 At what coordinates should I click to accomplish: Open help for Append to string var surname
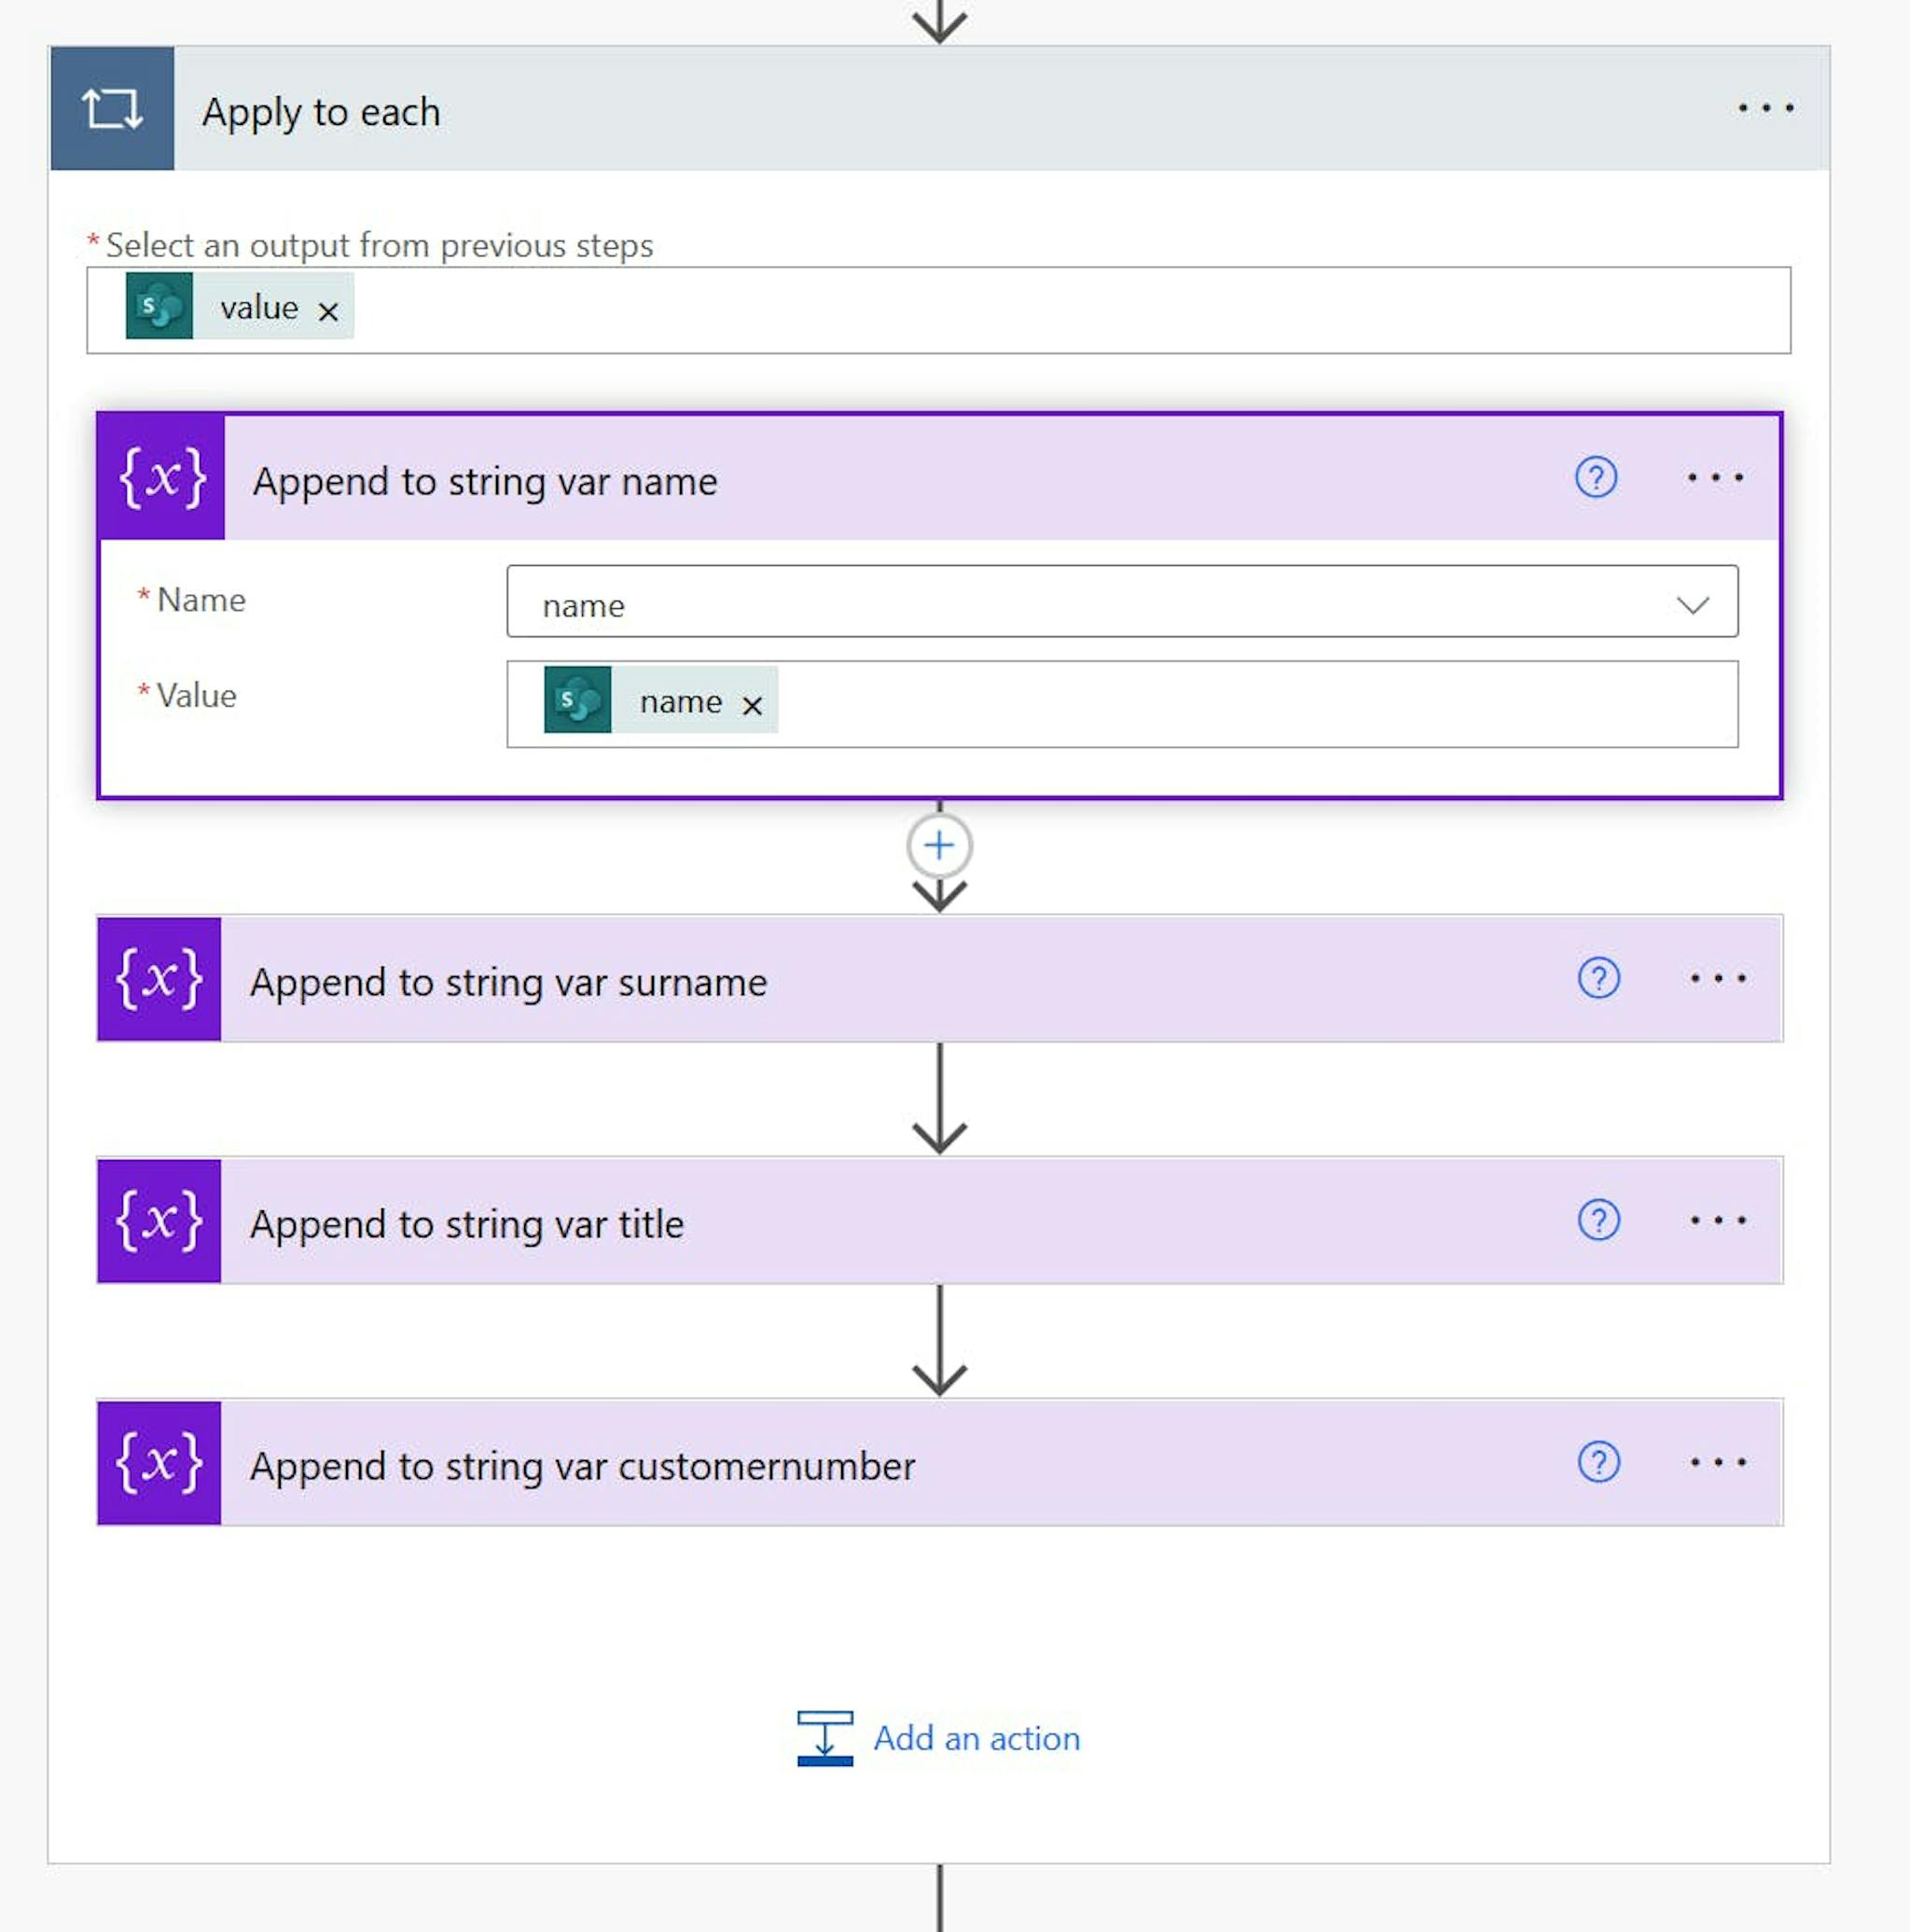tap(1599, 978)
